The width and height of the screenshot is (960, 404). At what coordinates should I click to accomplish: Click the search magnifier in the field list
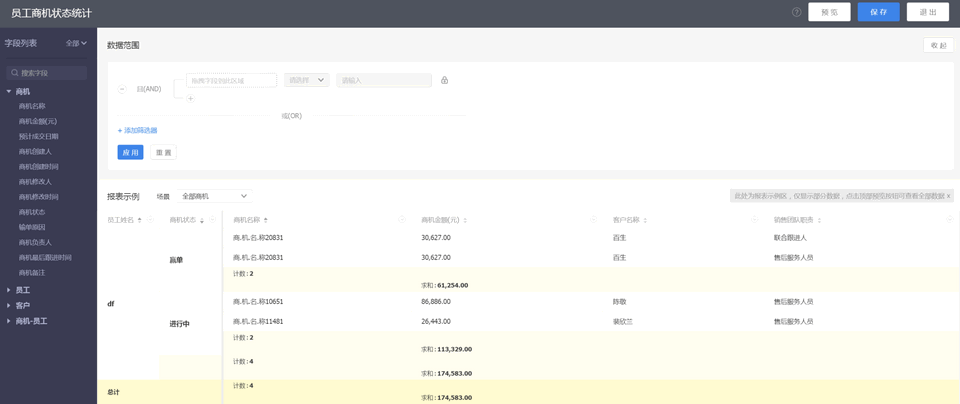[14, 73]
